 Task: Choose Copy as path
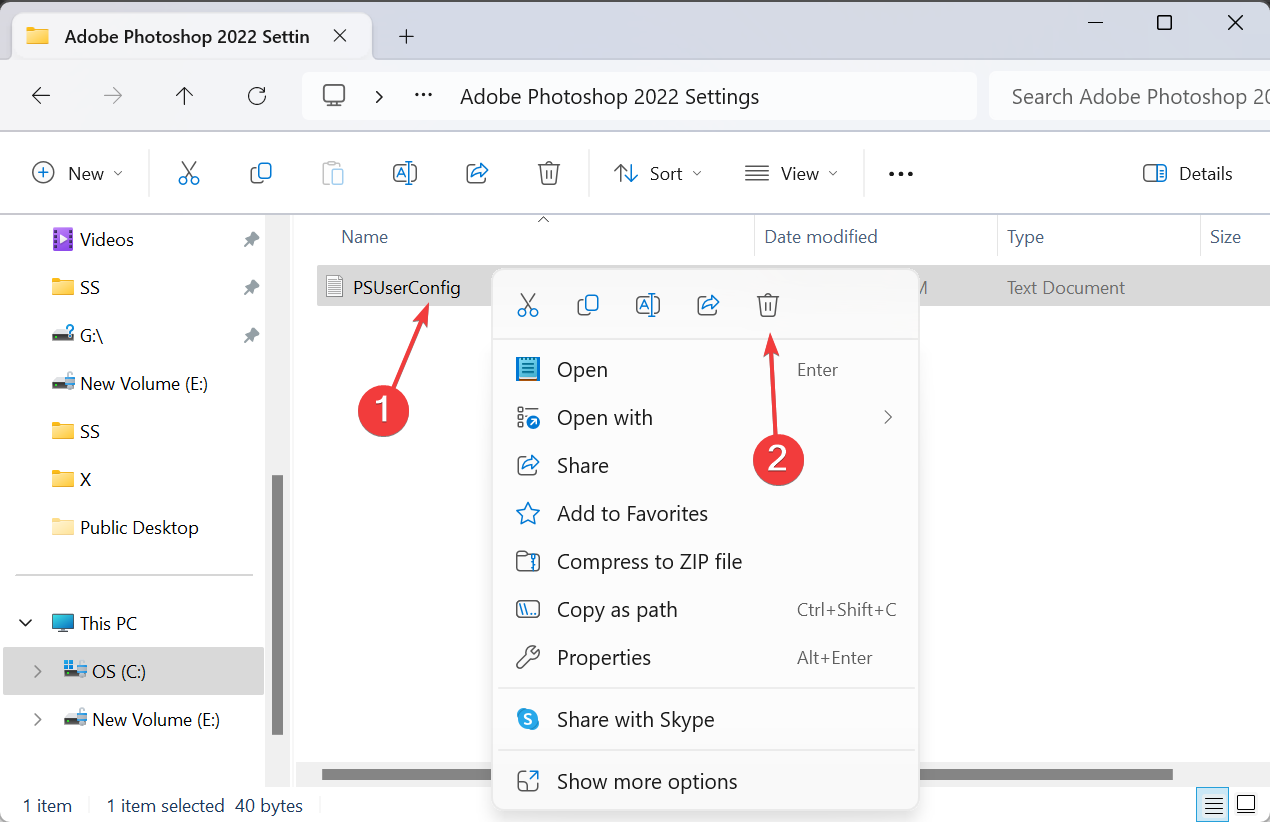pyautogui.click(x=706, y=610)
